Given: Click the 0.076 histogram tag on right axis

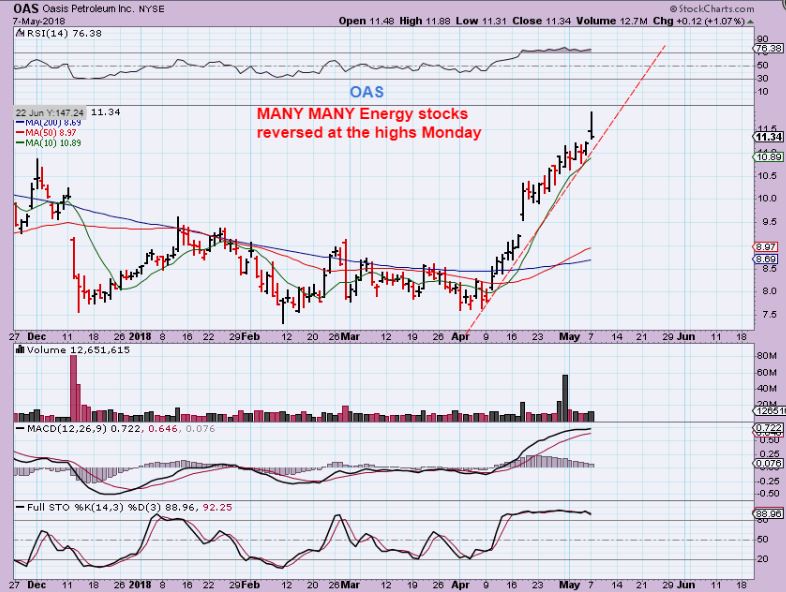Looking at the screenshot, I should pos(768,464).
